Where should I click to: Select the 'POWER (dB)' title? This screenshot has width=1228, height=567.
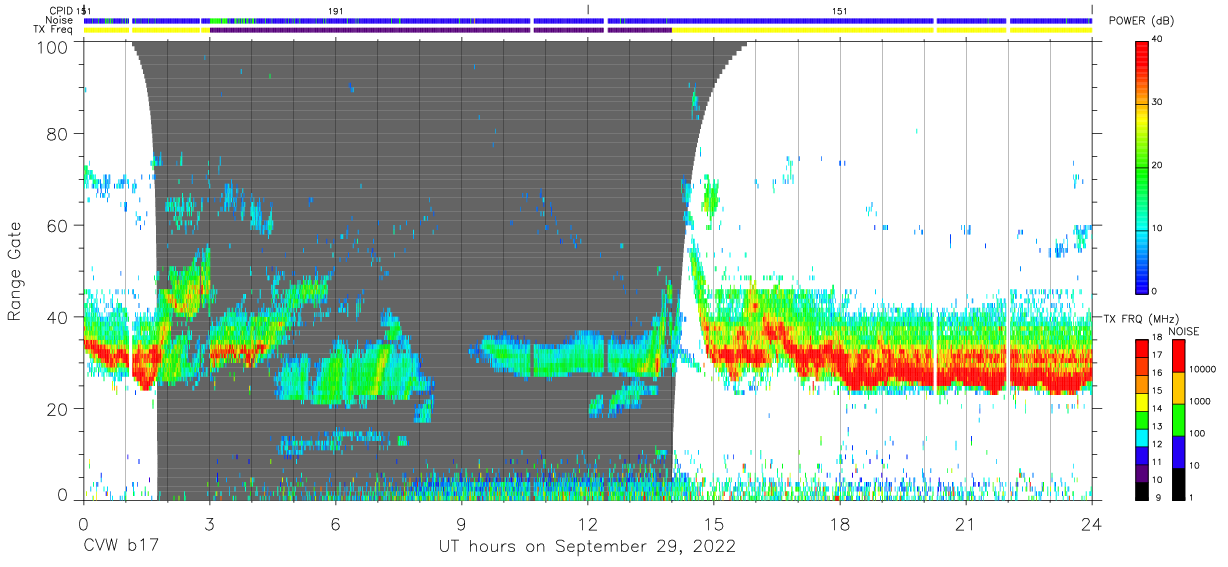(1141, 21)
